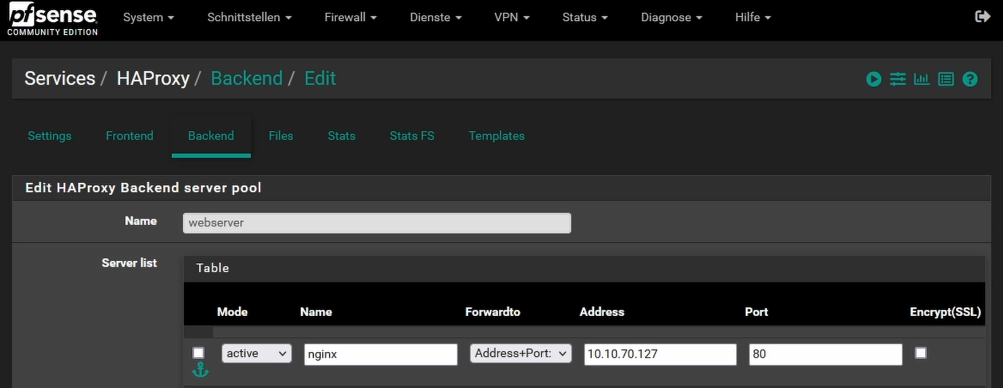Click the server Name field containing nginx
This screenshot has width=1003, height=388.
[381, 354]
